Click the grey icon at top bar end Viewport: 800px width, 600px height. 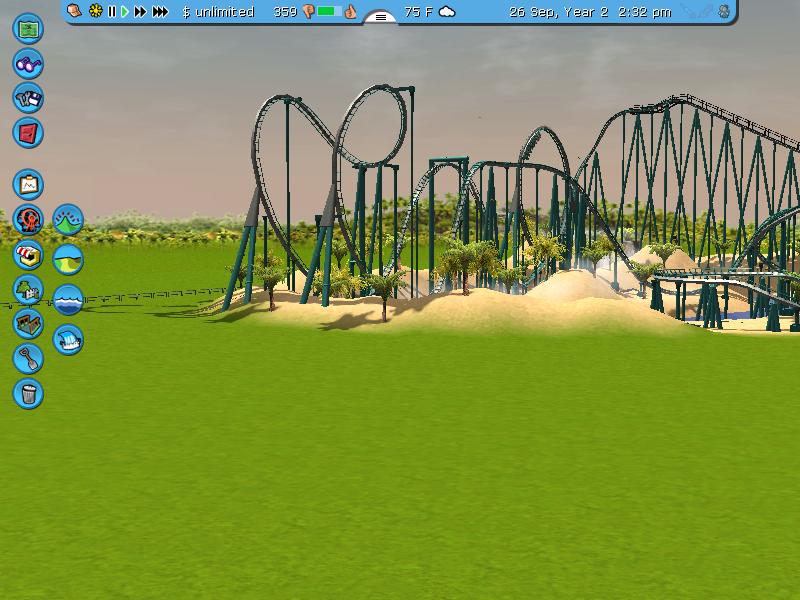pyautogui.click(x=723, y=12)
